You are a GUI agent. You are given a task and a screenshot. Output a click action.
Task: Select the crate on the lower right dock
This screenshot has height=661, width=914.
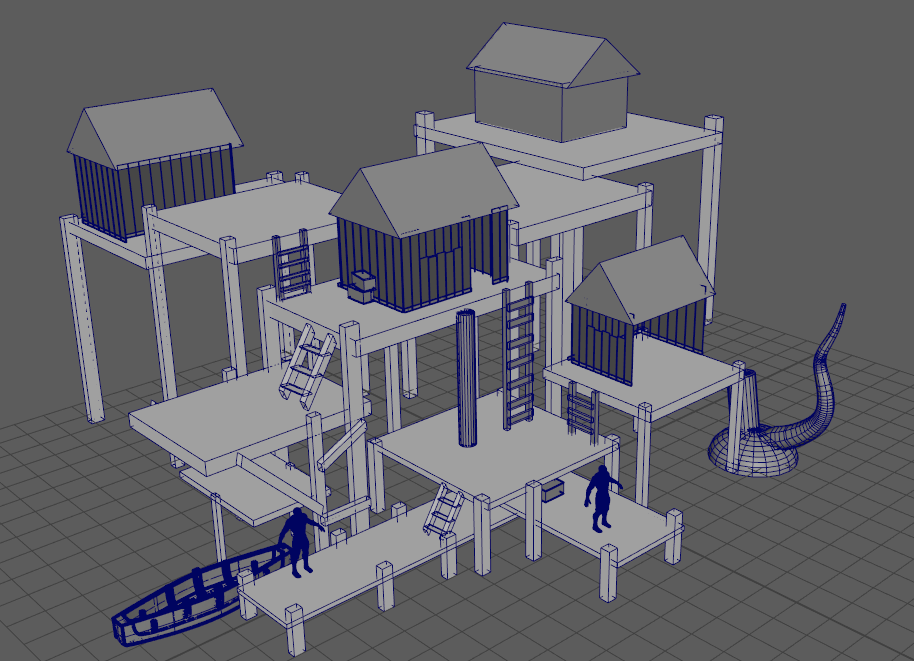point(553,490)
